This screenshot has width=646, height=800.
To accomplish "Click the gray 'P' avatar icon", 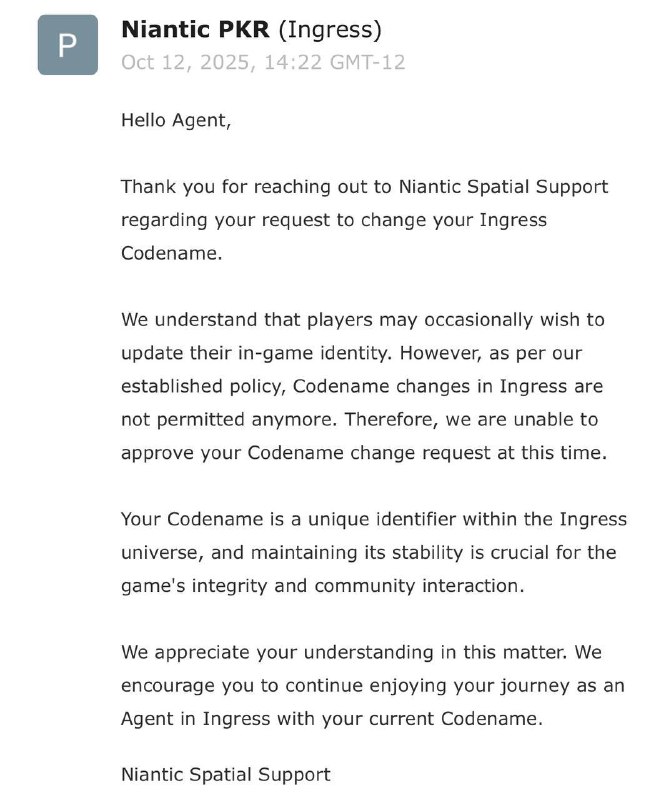I will [x=68, y=45].
